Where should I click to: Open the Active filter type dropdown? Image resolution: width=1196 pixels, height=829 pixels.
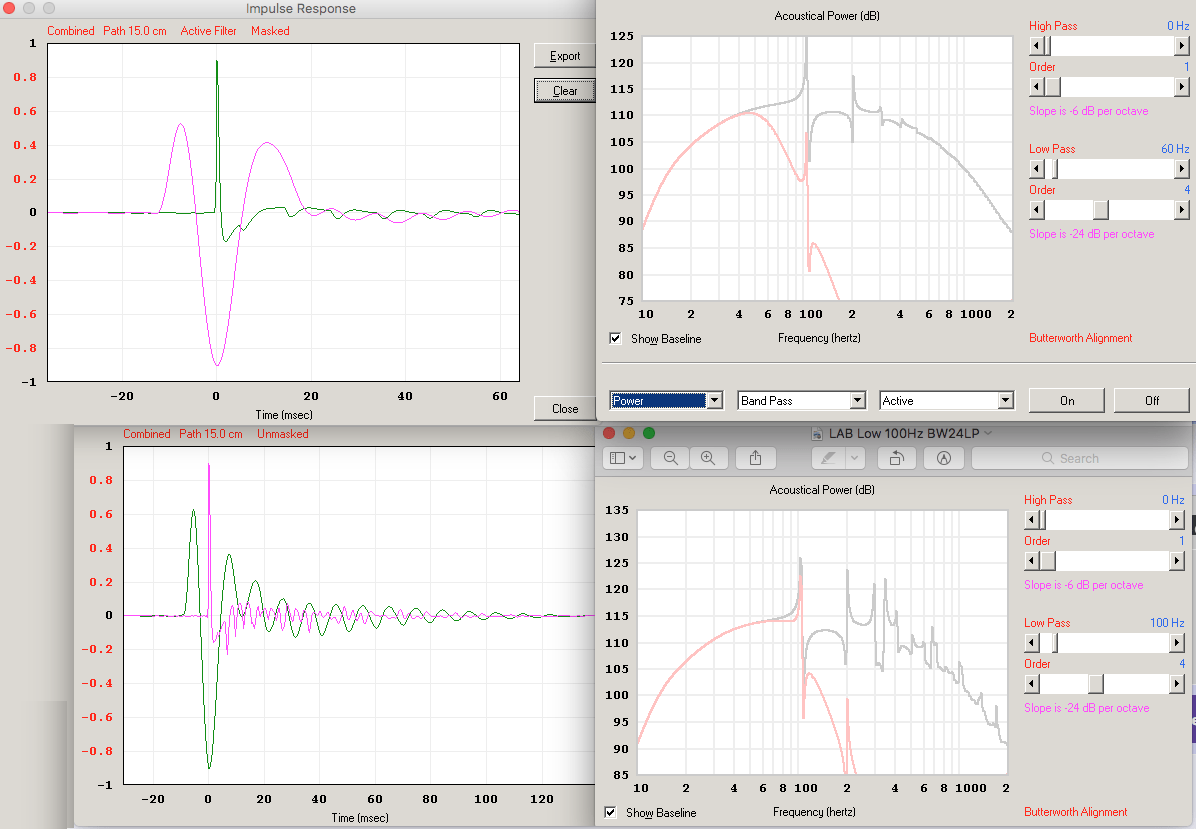(x=1006, y=400)
